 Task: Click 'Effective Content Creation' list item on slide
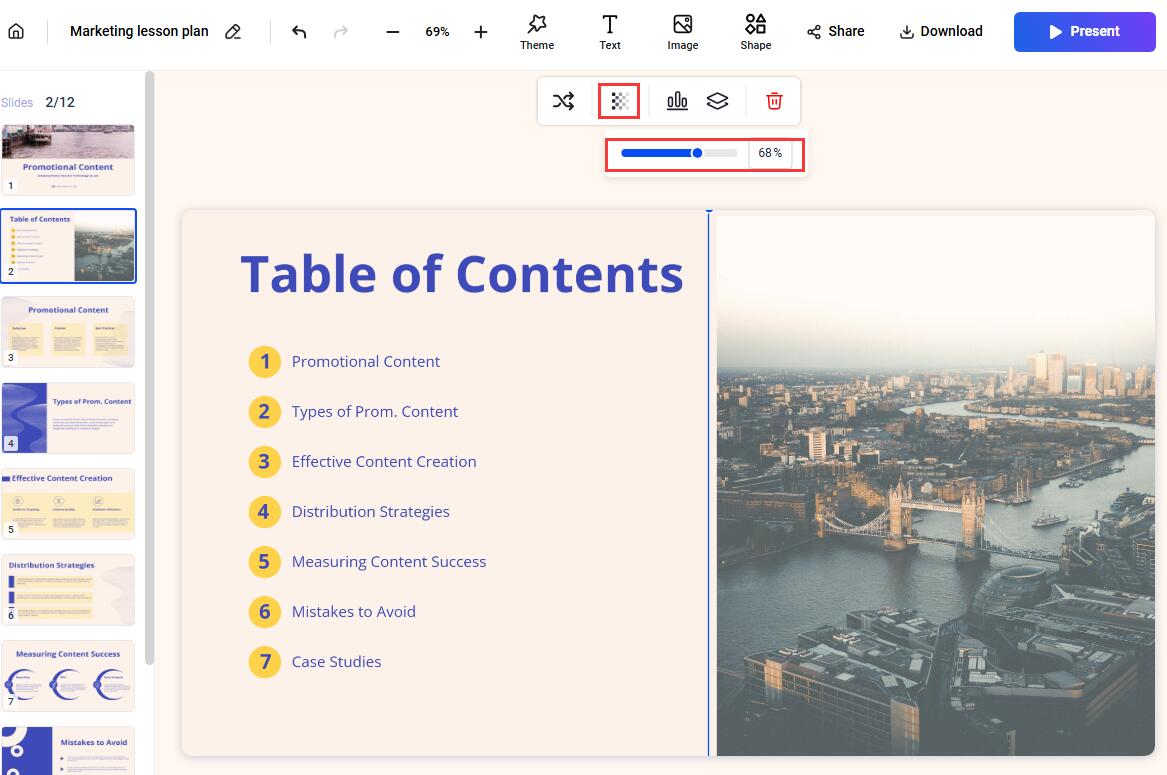[384, 461]
